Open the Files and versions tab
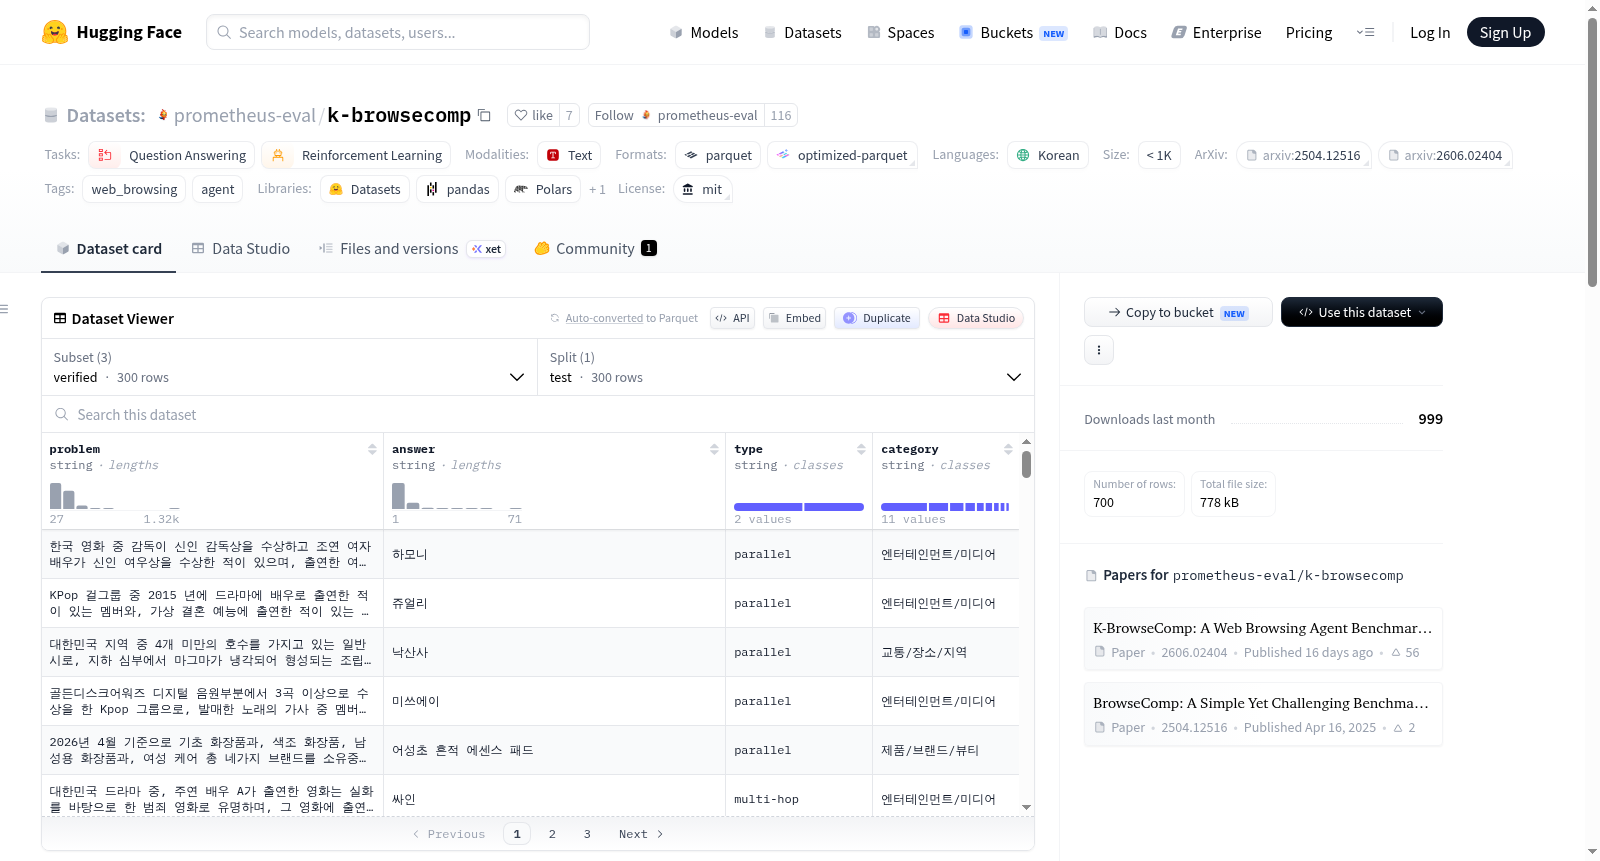Image resolution: width=1600 pixels, height=861 pixels. (411, 249)
